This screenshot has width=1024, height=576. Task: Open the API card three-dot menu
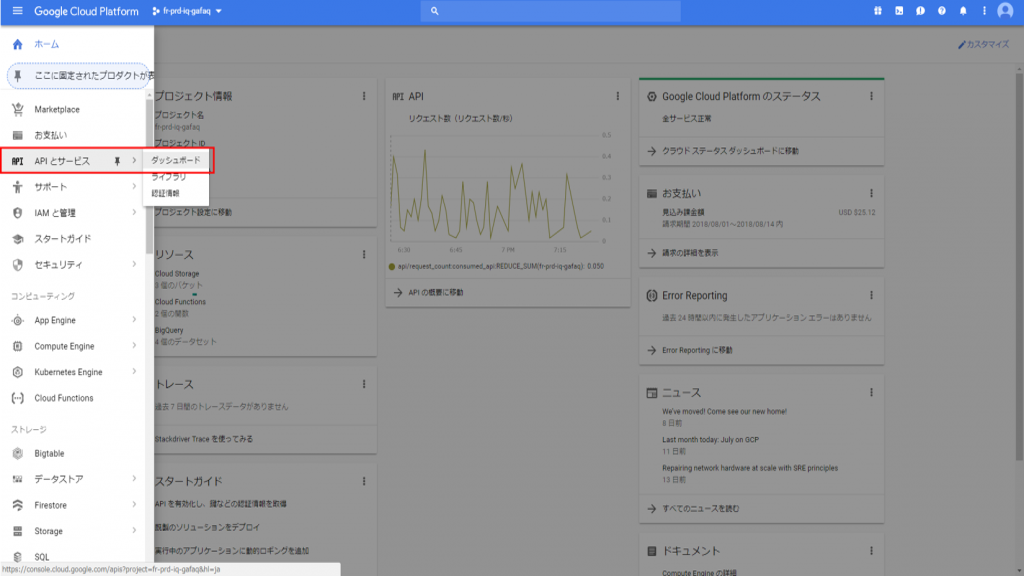pyautogui.click(x=617, y=96)
